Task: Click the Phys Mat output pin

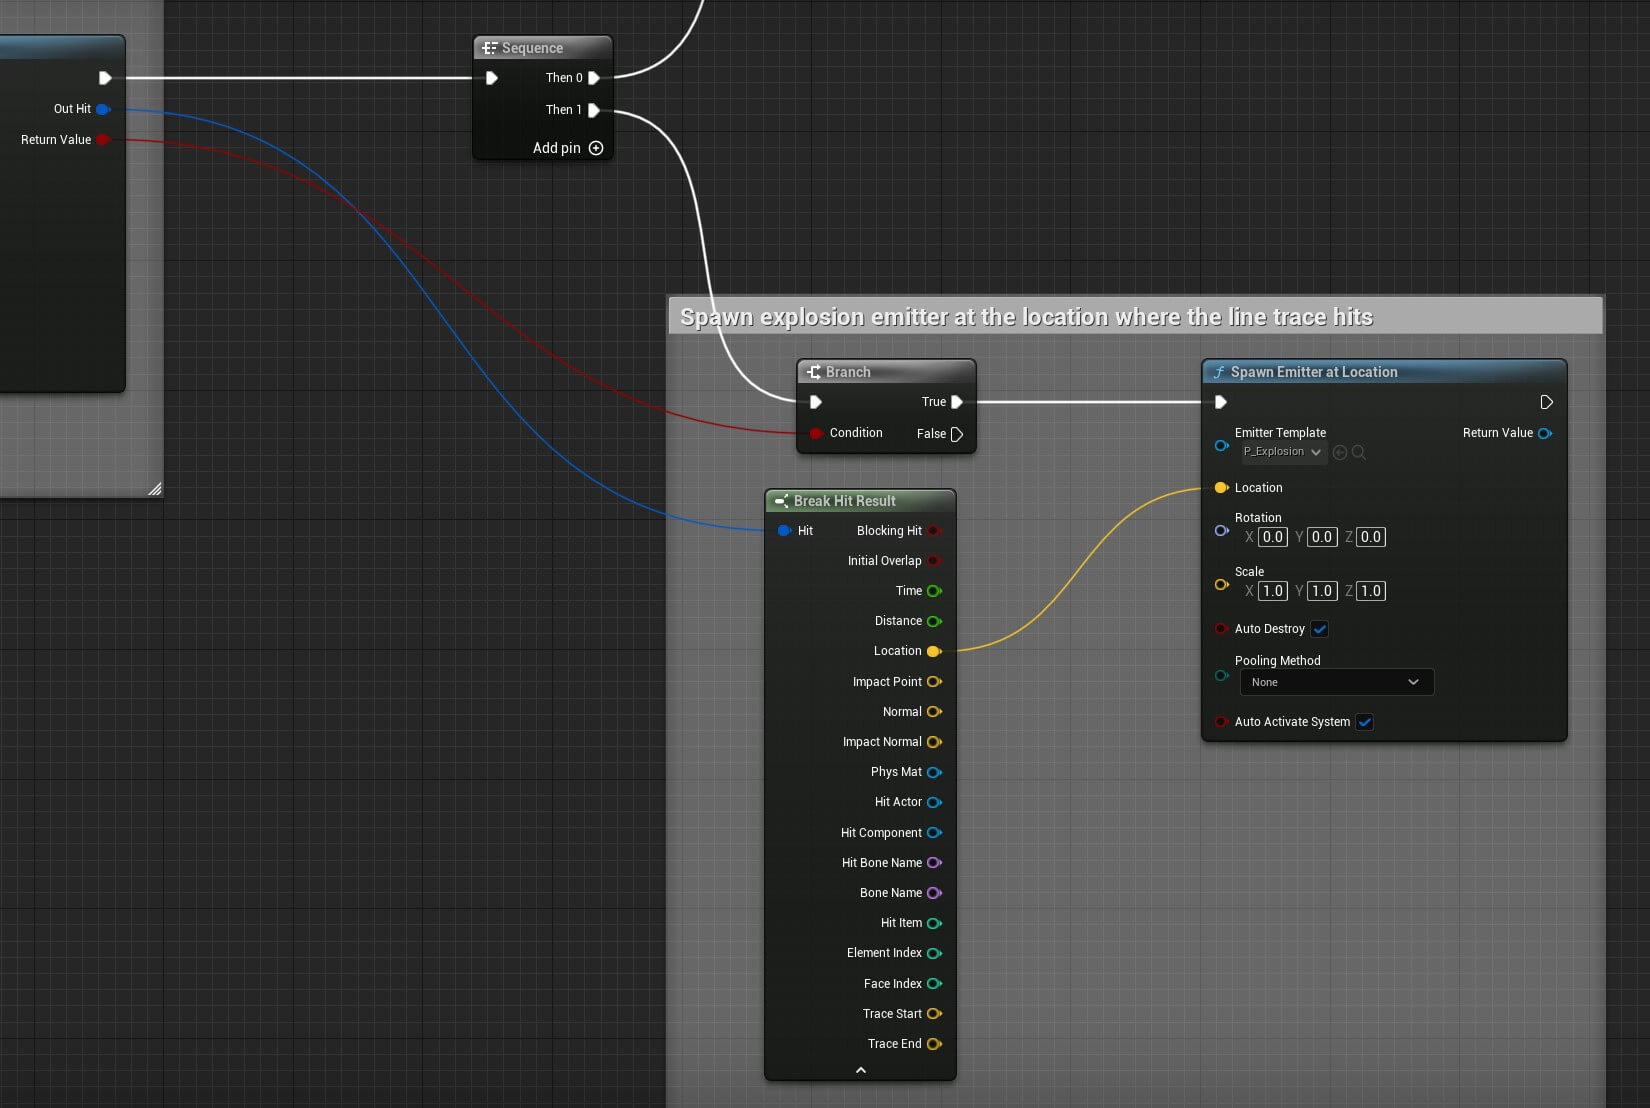Action: 935,772
